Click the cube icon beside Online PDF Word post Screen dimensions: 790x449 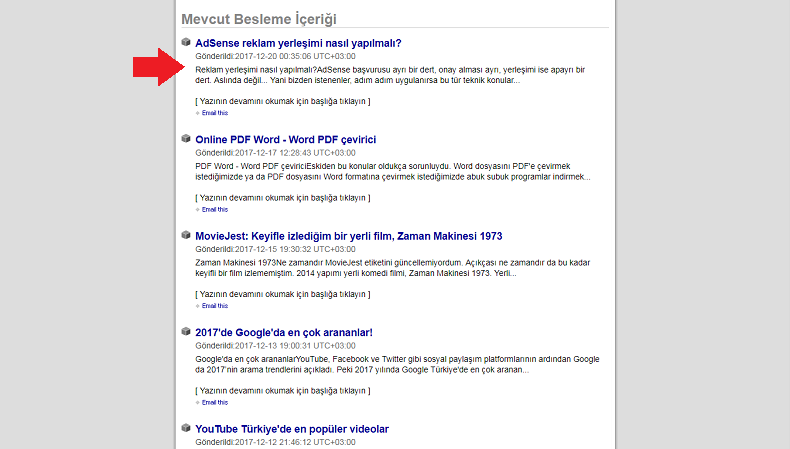point(186,138)
